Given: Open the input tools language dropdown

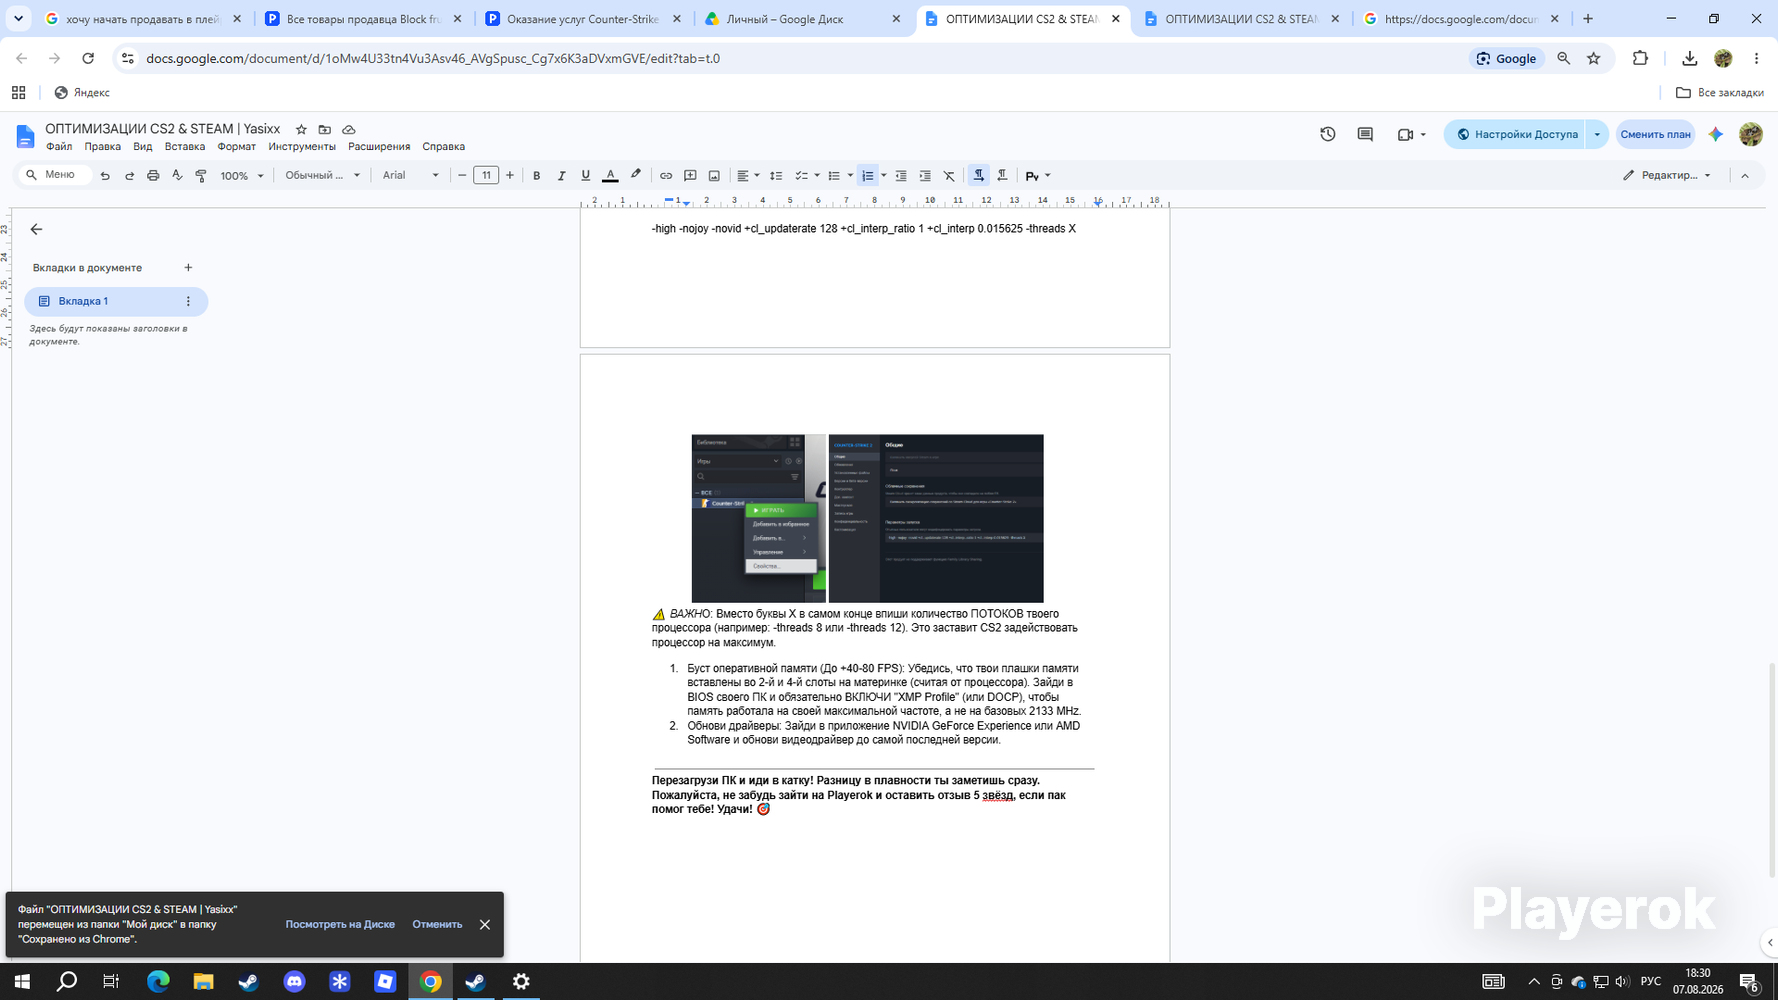Looking at the screenshot, I should 1038,176.
